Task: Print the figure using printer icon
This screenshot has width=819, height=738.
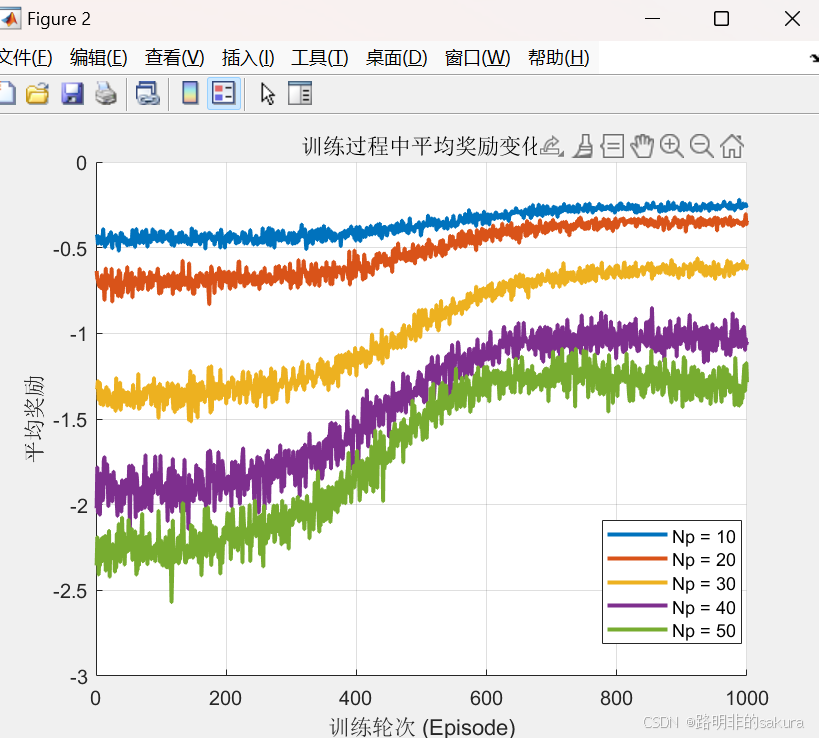Action: coord(106,94)
